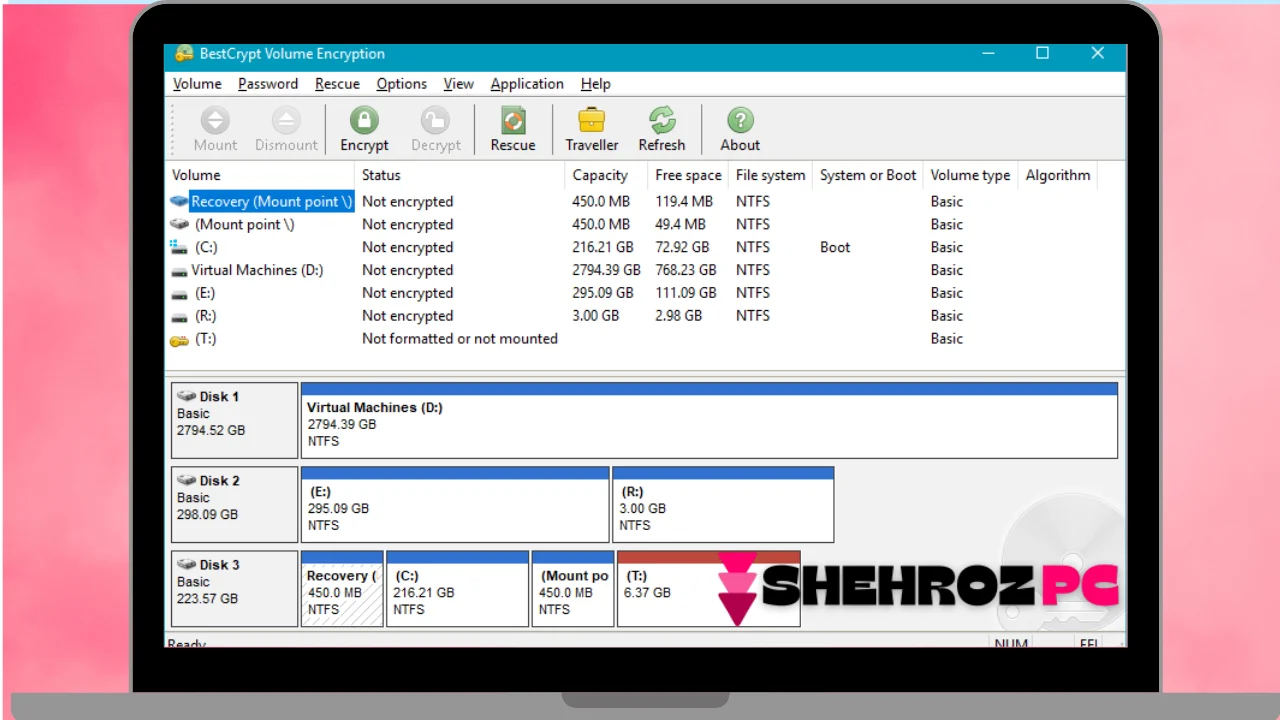Open the Rescue menu

click(x=337, y=84)
